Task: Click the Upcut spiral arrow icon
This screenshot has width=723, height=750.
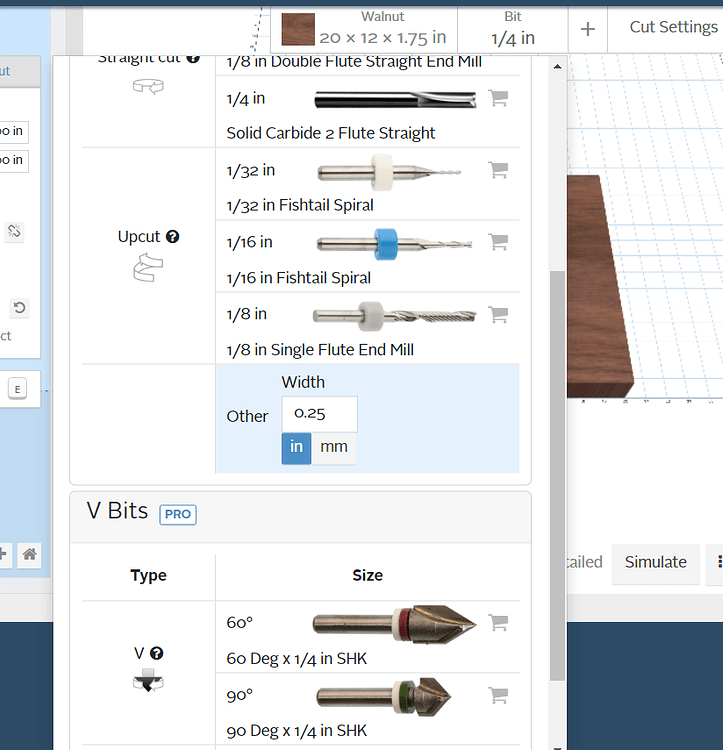Action: pos(148,268)
